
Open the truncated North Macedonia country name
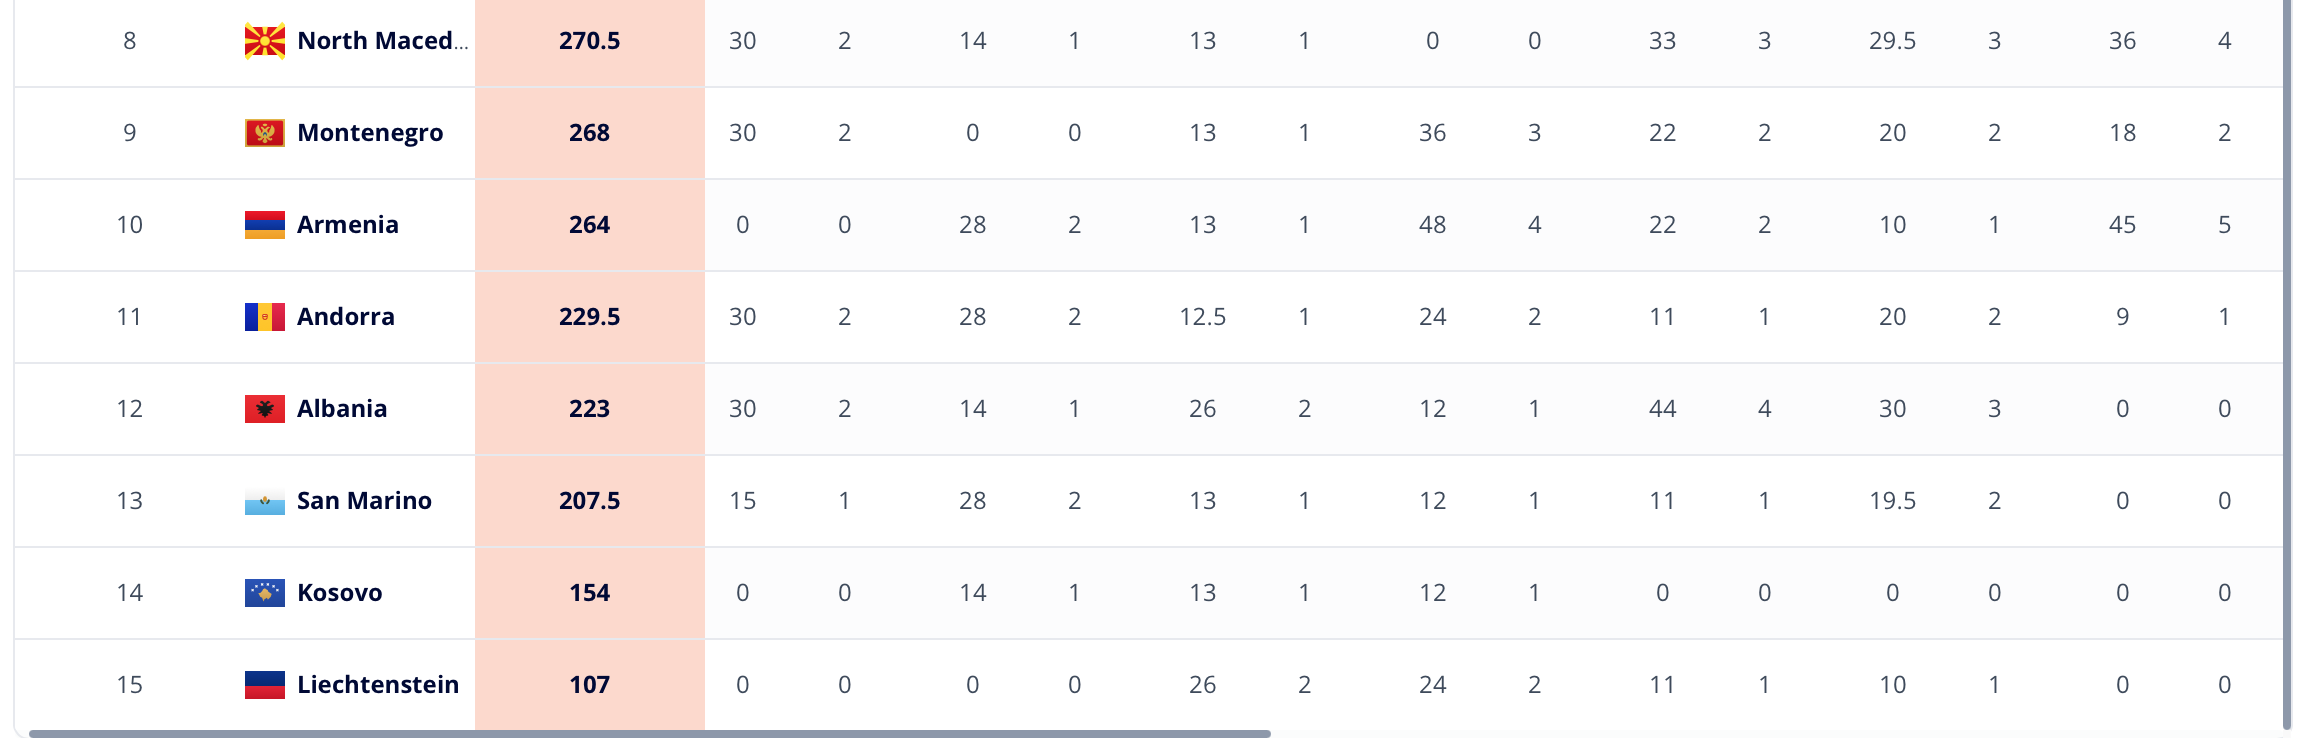pyautogui.click(x=383, y=41)
